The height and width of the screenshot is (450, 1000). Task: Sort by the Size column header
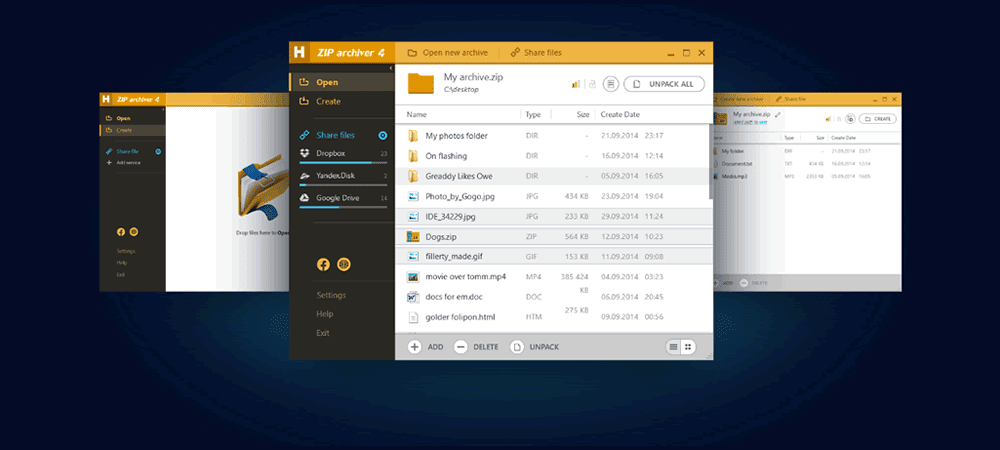click(x=583, y=115)
